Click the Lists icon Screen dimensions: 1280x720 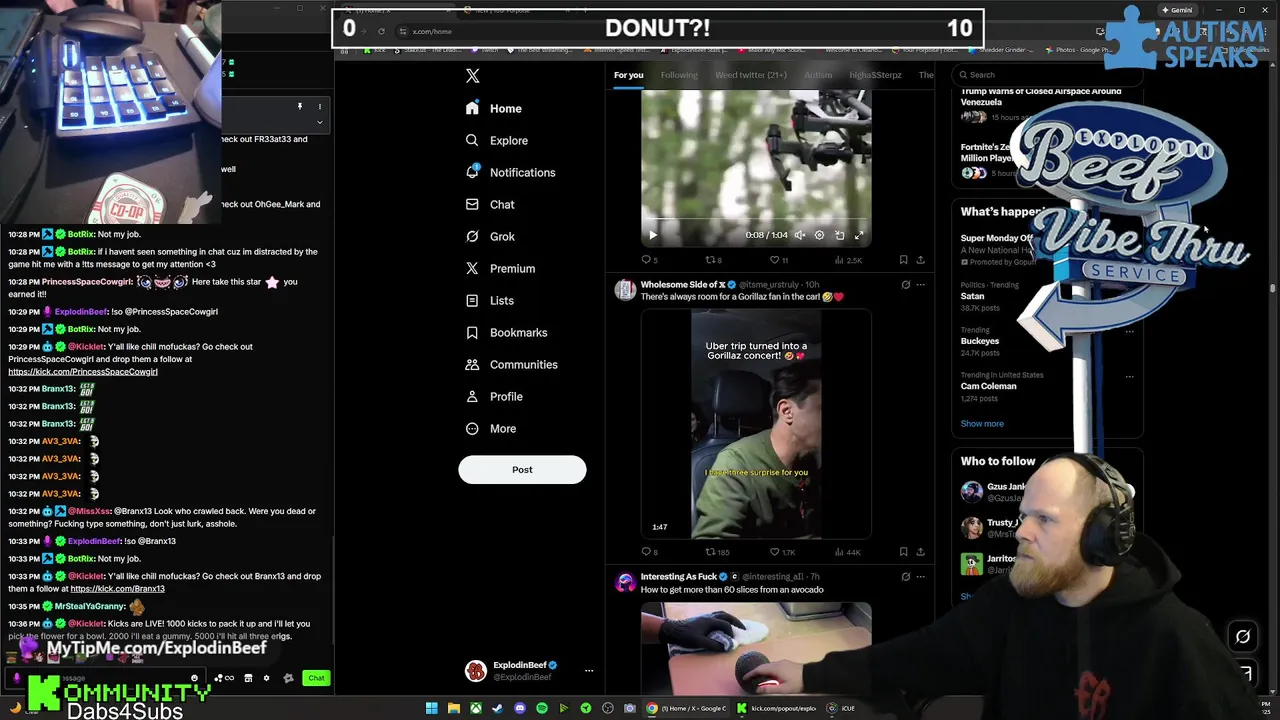(472, 300)
